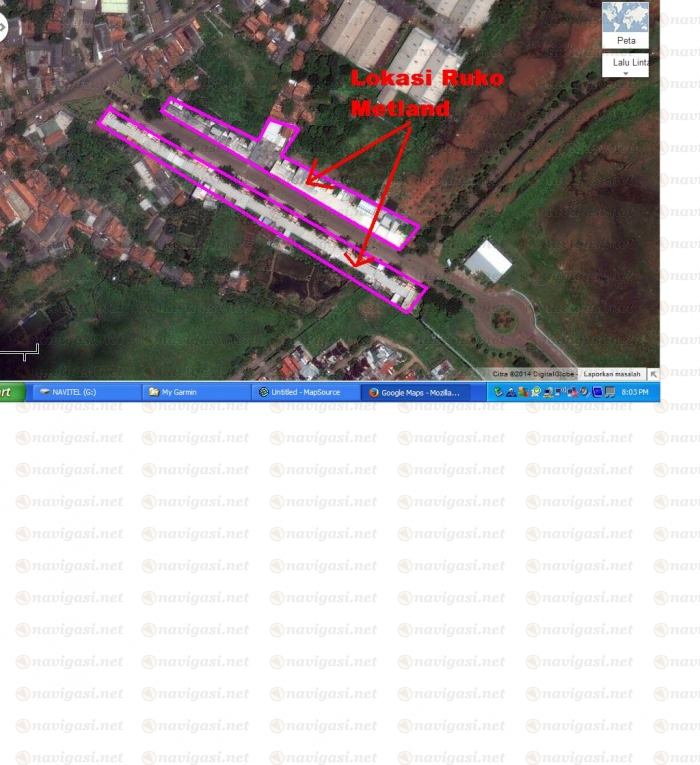Click the drive icon on NAVITEL task

click(45, 392)
